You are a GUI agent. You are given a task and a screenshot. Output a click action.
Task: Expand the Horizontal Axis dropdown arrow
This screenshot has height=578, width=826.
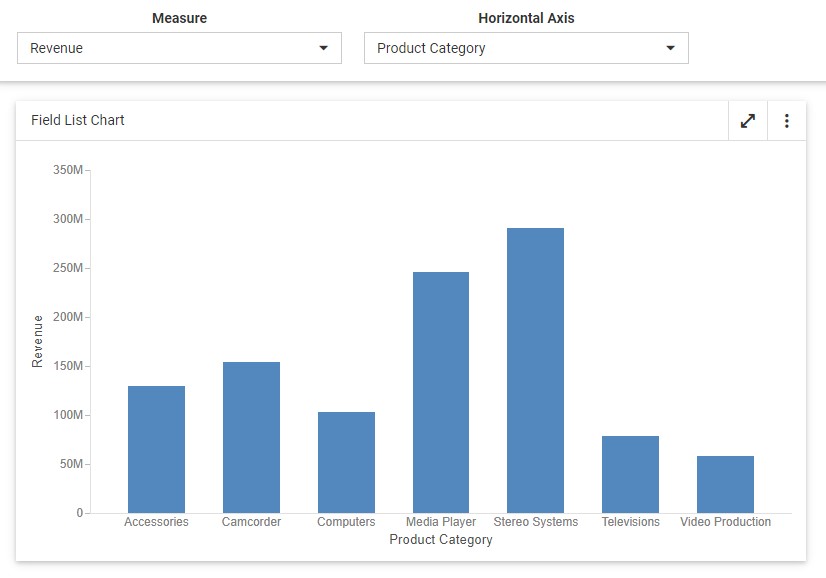[670, 48]
